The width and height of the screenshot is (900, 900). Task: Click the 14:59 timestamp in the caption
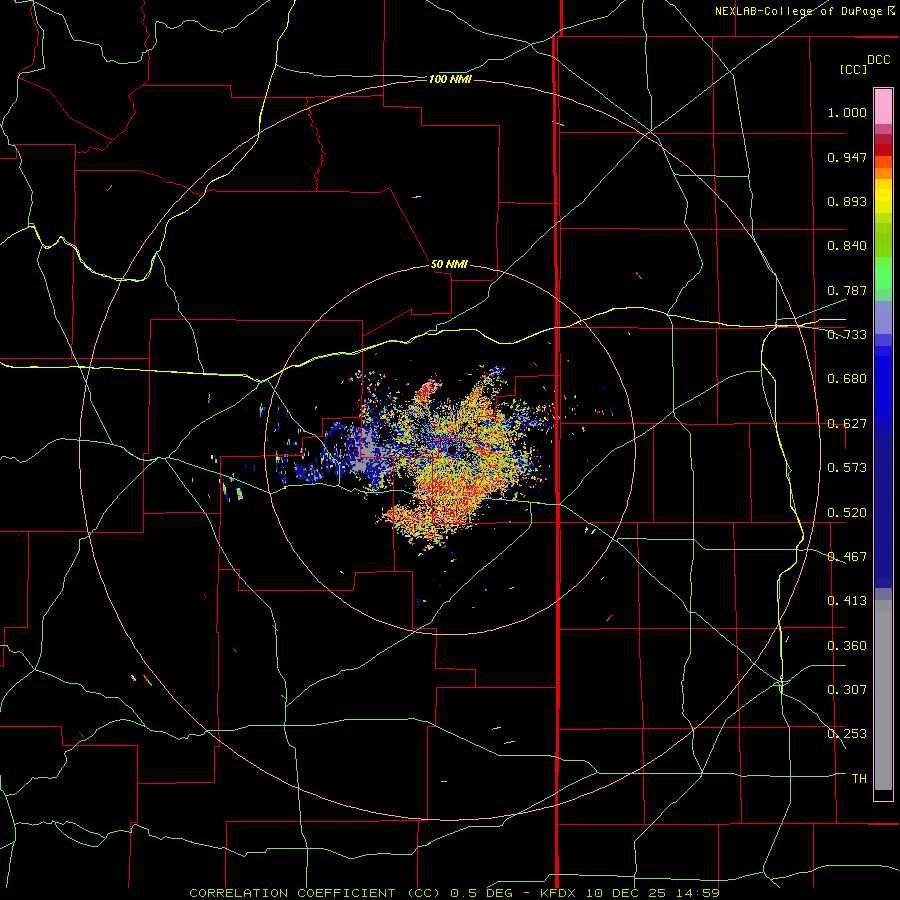click(696, 893)
